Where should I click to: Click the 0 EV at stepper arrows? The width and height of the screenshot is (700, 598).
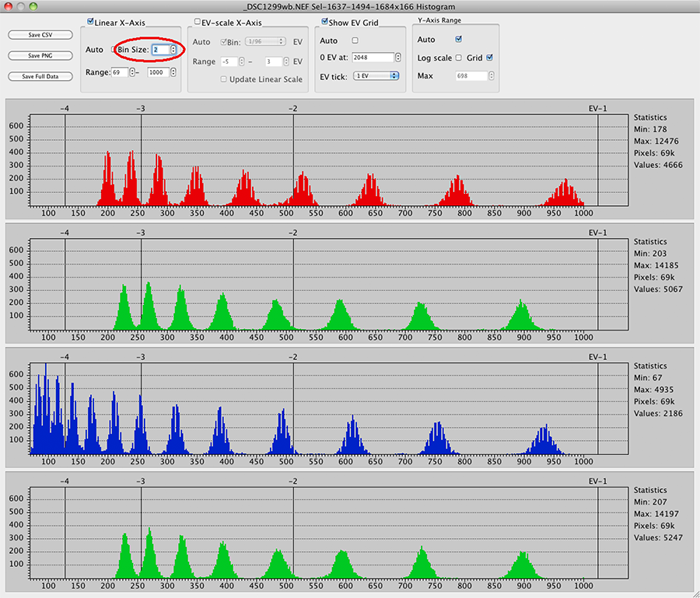pos(398,58)
